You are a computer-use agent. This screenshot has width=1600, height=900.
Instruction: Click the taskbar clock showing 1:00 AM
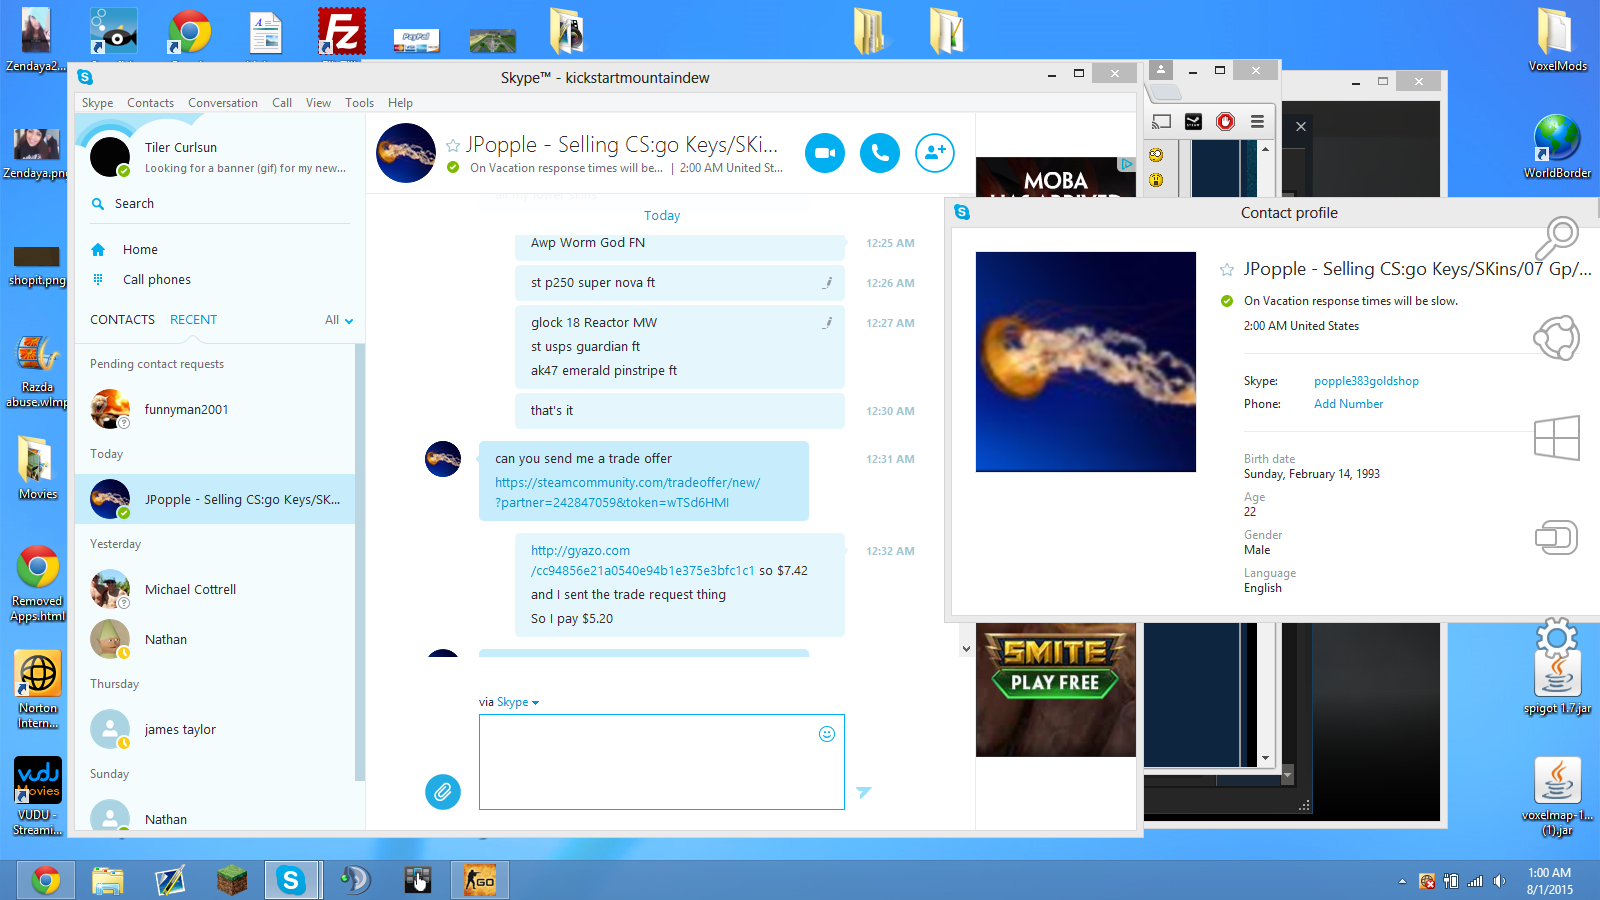click(x=1549, y=881)
